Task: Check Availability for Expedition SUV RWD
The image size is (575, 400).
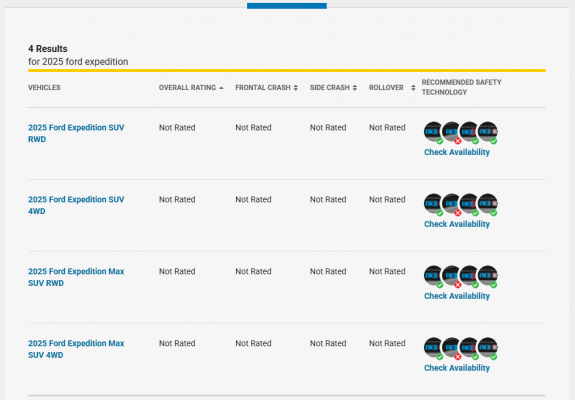Action: [x=457, y=152]
